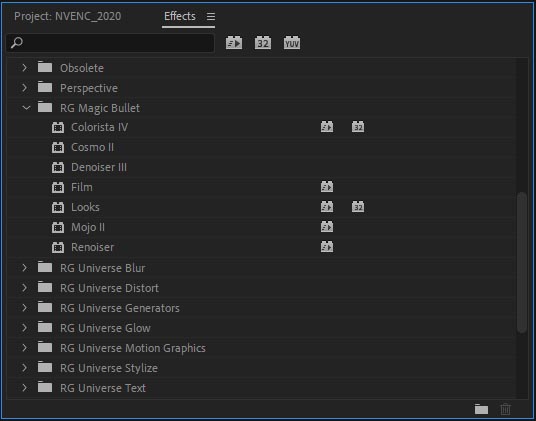Click RG Universe Blur folder icon

[45, 267]
